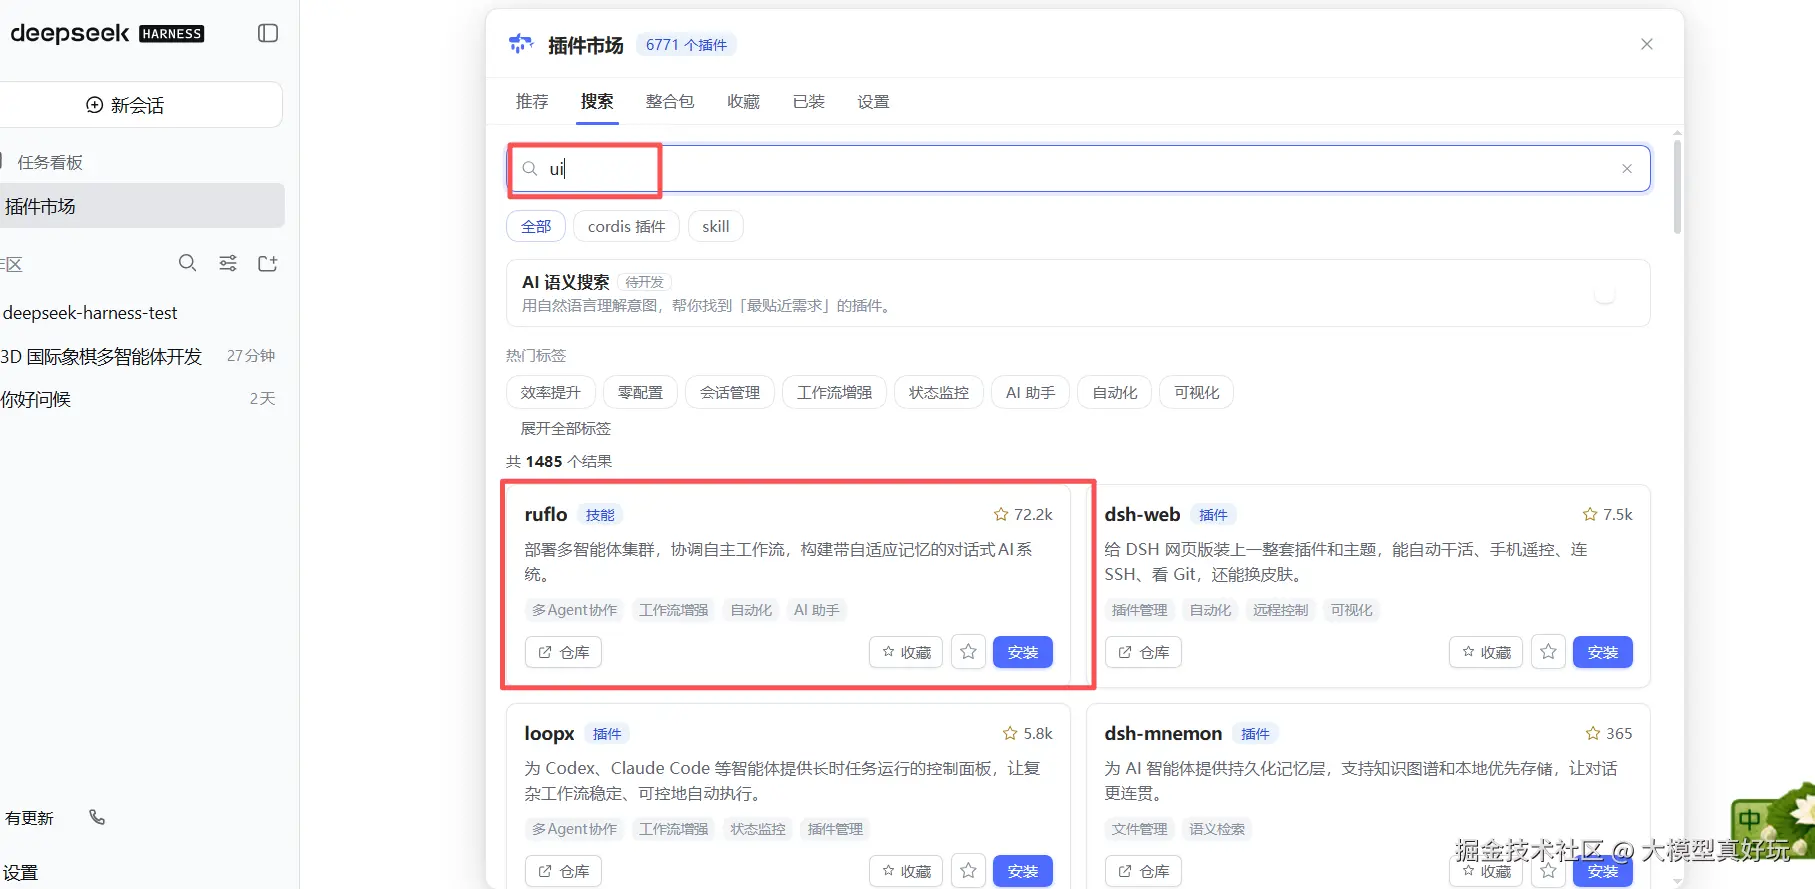Image resolution: width=1815 pixels, height=889 pixels.
Task: Filter by the hot tag 工作流增强
Action: pos(835,392)
